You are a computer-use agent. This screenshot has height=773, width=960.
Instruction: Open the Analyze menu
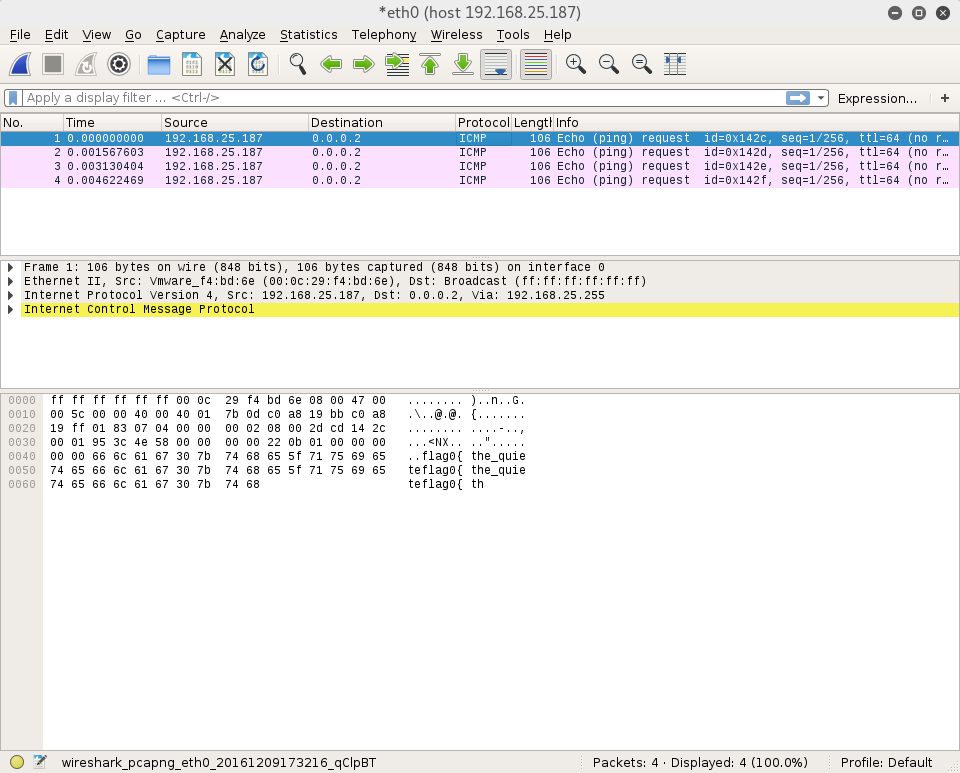pos(242,35)
